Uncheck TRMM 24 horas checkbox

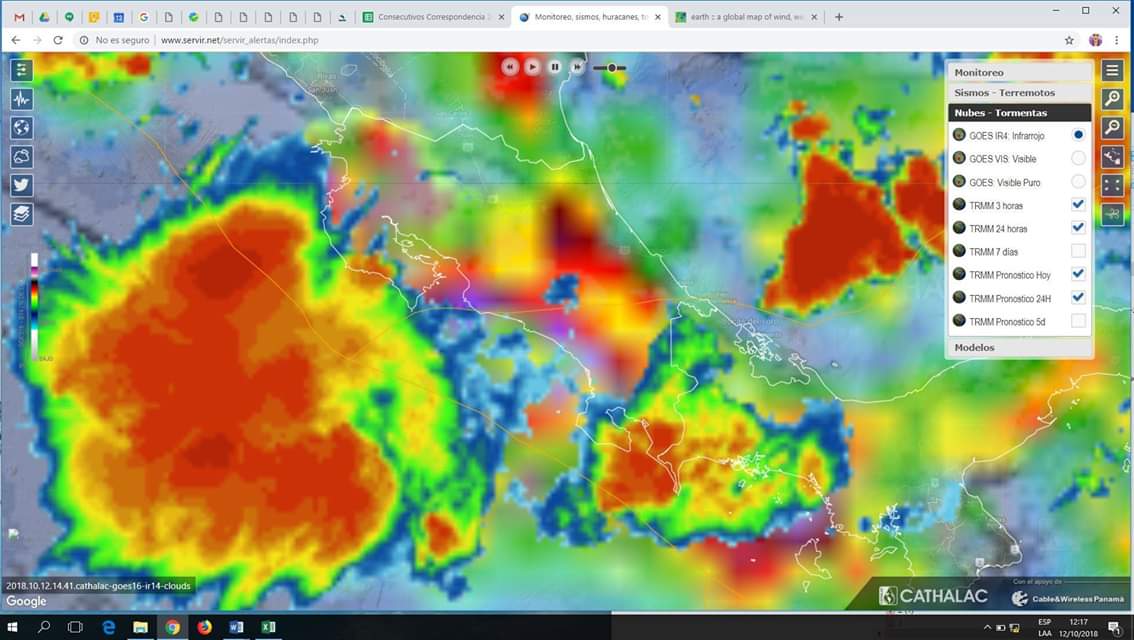pos(1078,228)
